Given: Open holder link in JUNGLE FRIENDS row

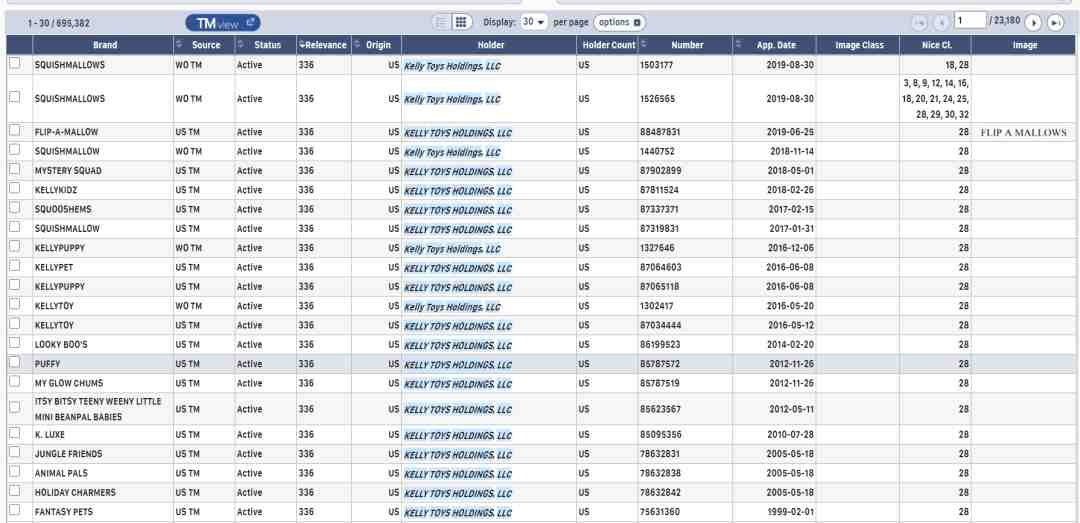Looking at the screenshot, I should (458, 454).
